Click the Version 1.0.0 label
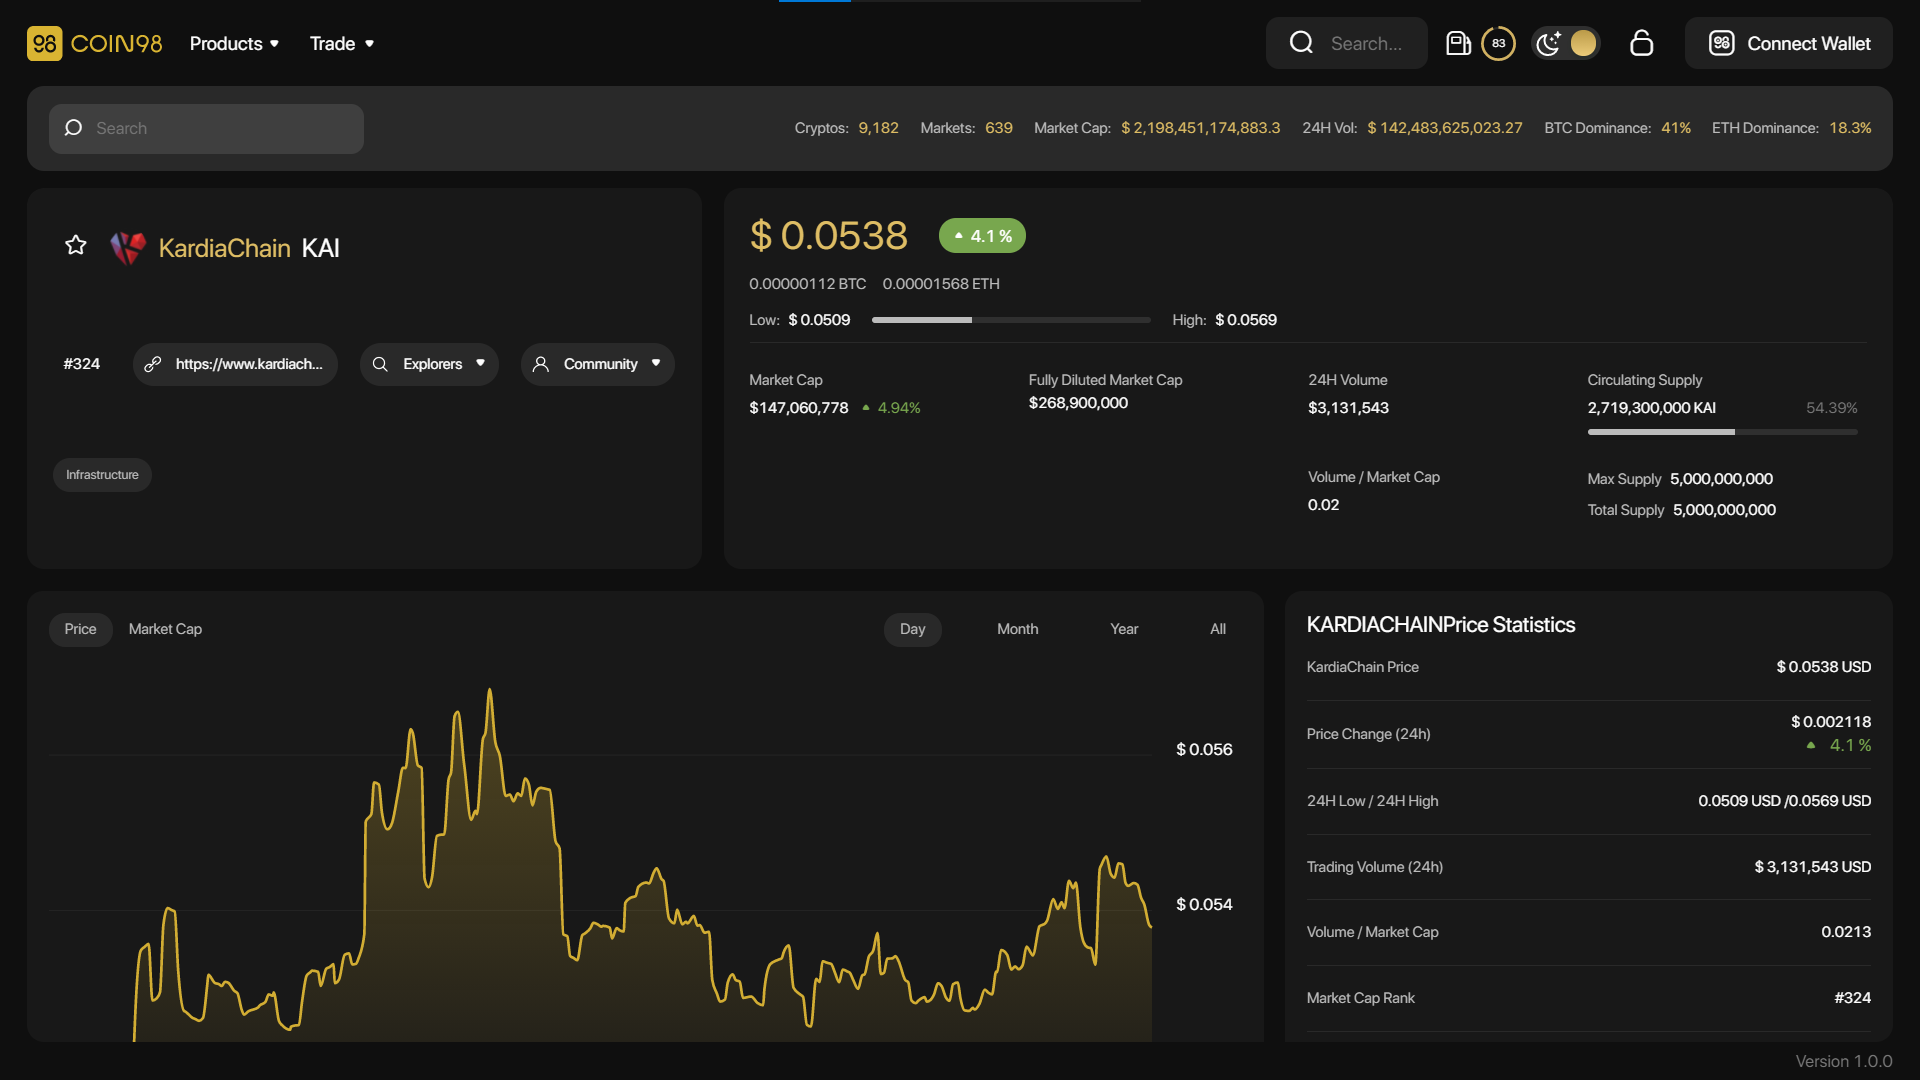The image size is (1920, 1080). (x=1843, y=1062)
